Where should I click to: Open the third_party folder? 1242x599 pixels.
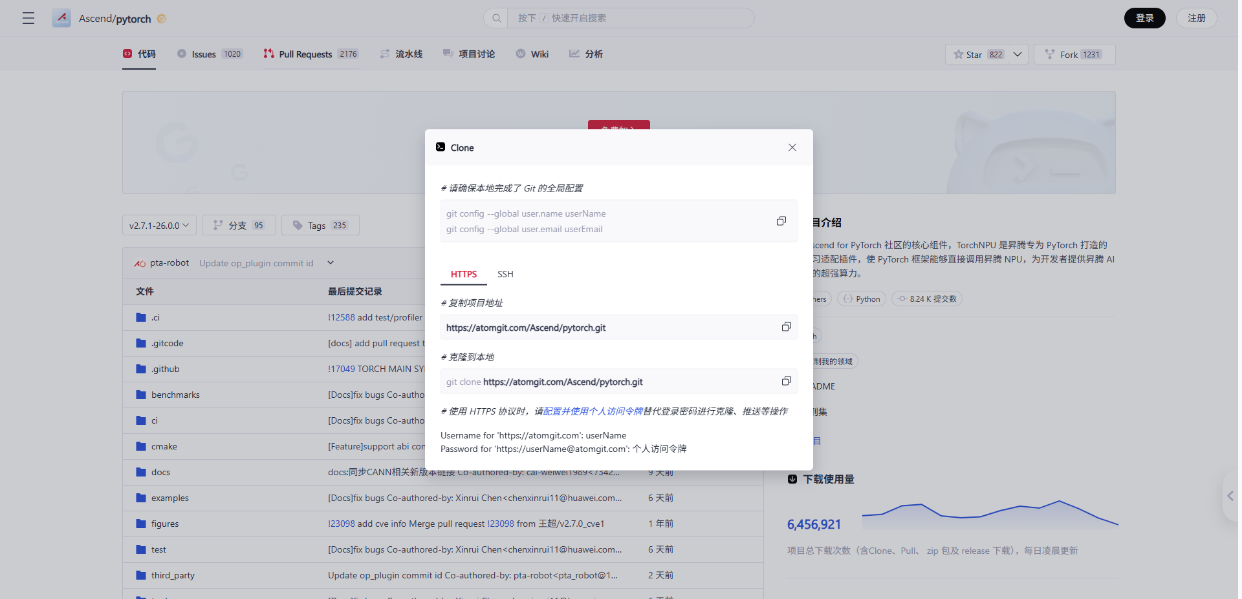click(x=173, y=576)
